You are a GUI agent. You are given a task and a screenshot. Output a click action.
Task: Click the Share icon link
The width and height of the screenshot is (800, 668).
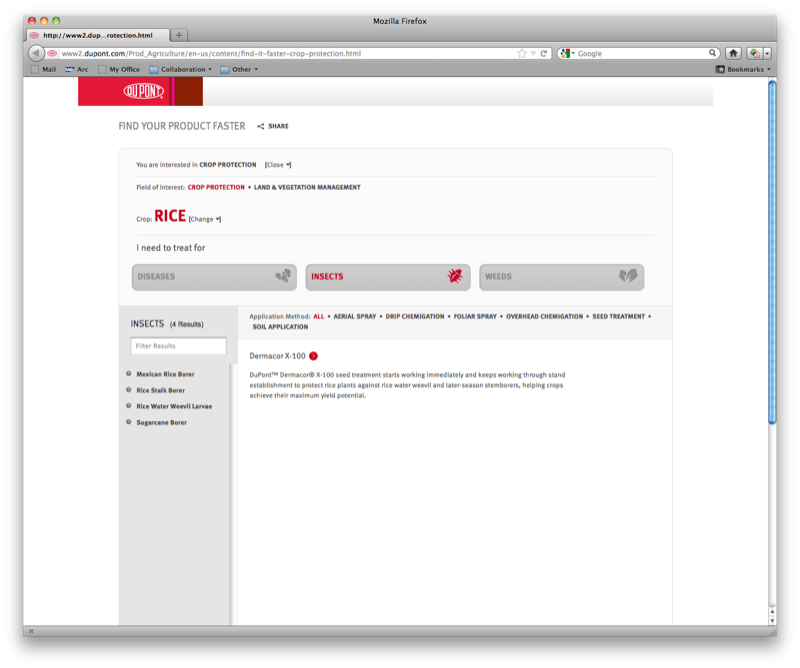tap(261, 127)
